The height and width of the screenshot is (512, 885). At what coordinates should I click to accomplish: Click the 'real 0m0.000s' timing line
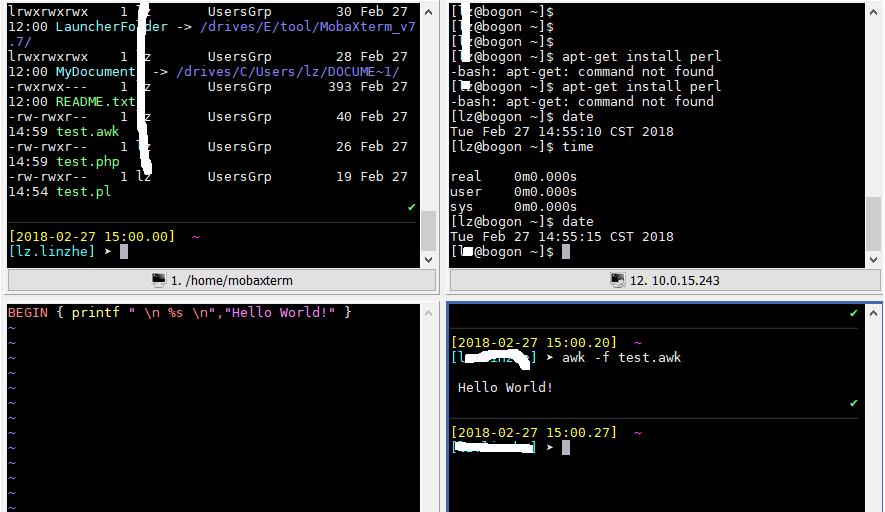514,177
